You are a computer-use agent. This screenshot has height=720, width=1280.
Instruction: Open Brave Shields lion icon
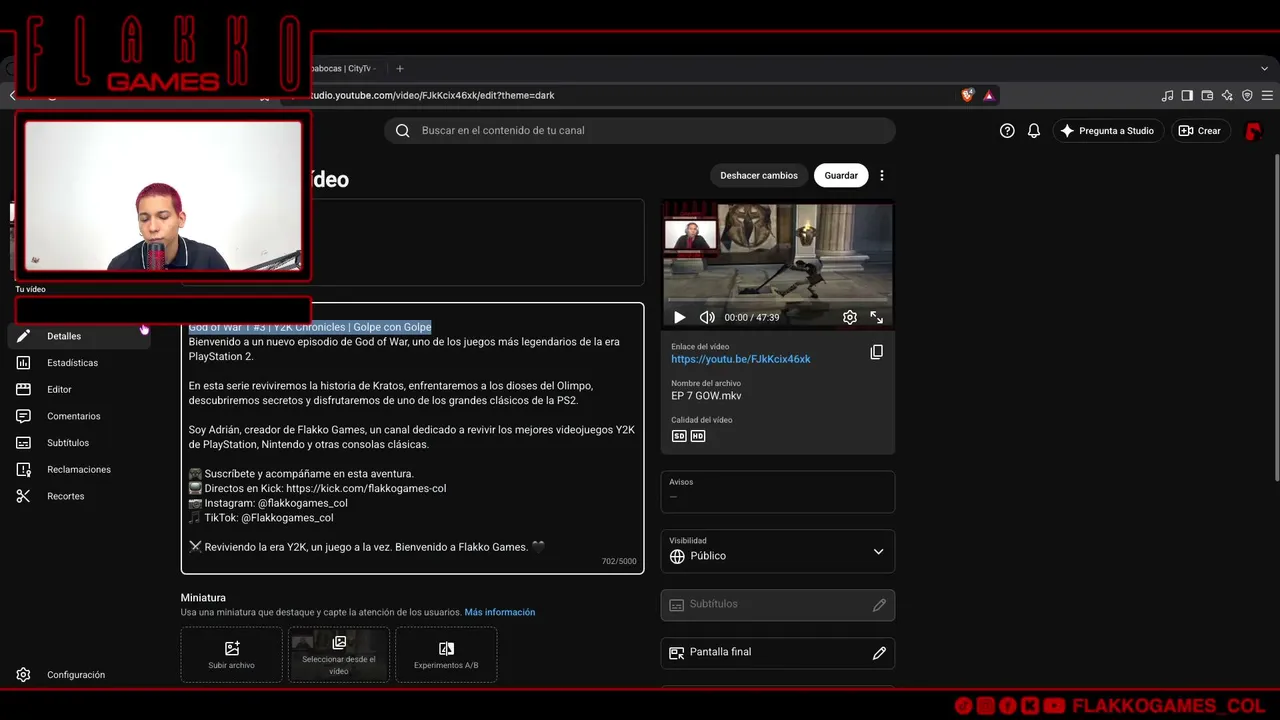(x=967, y=96)
